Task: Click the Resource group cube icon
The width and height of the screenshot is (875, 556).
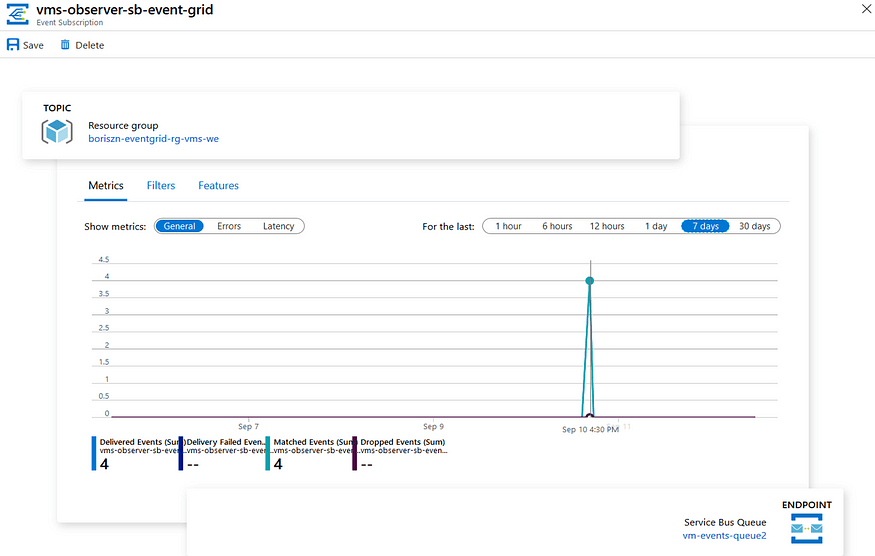Action: [57, 132]
